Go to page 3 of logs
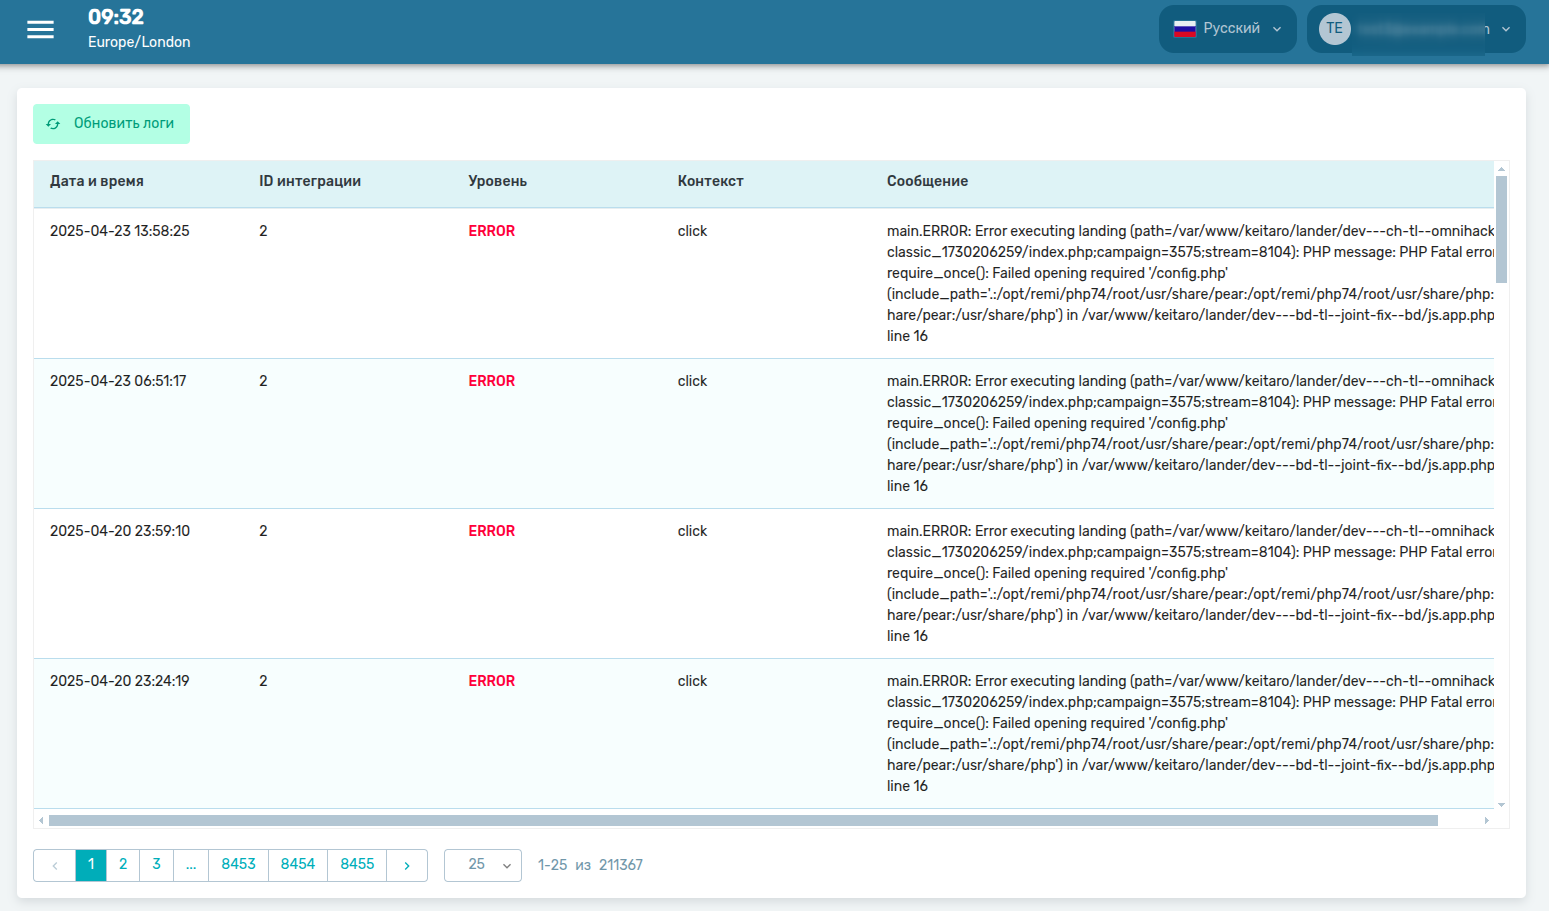 (156, 865)
